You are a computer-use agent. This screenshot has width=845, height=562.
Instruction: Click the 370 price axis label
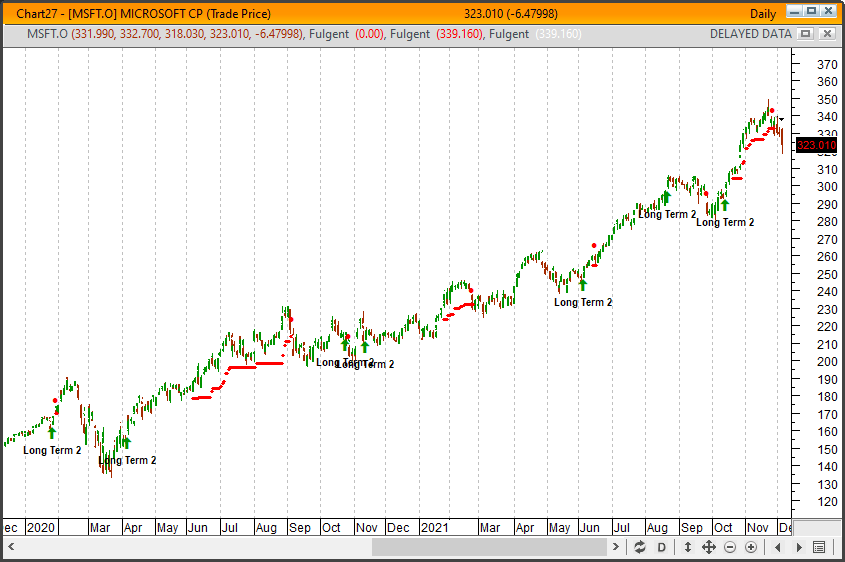pyautogui.click(x=827, y=64)
